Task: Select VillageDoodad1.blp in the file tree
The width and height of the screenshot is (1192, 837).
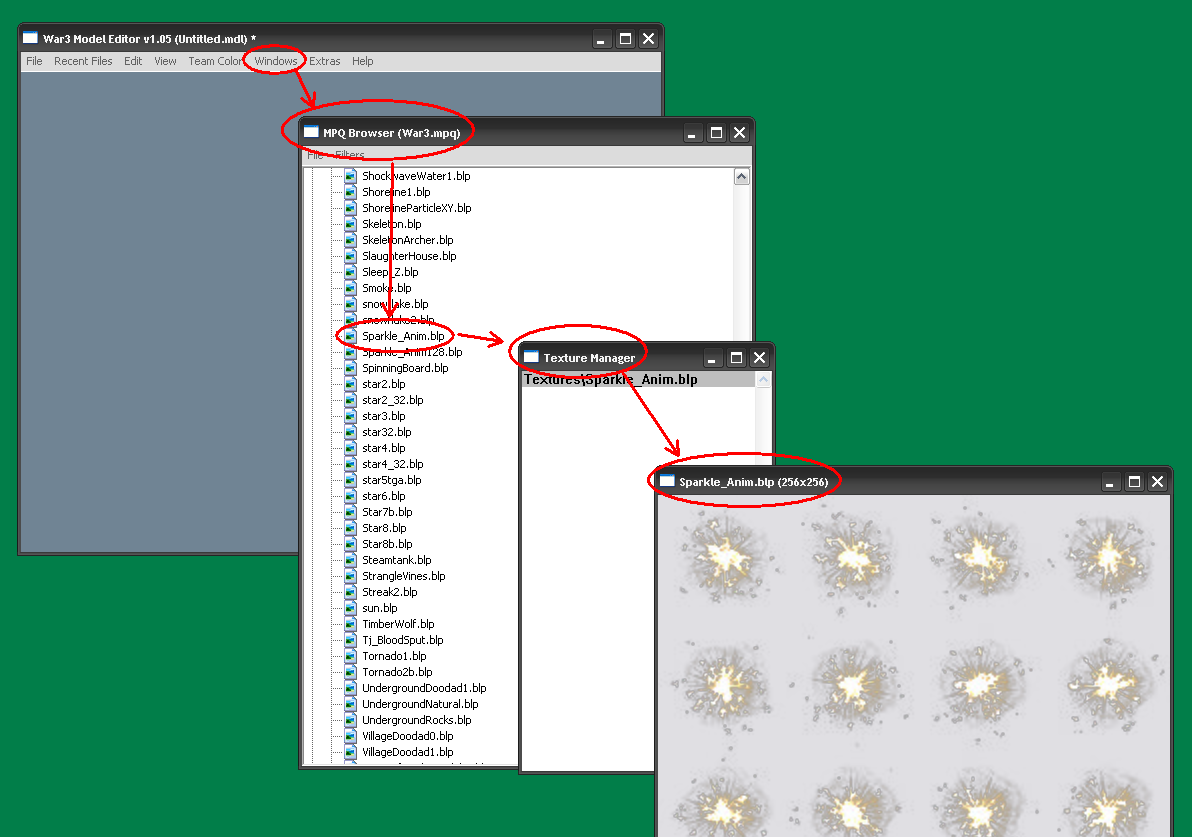Action: [x=407, y=751]
